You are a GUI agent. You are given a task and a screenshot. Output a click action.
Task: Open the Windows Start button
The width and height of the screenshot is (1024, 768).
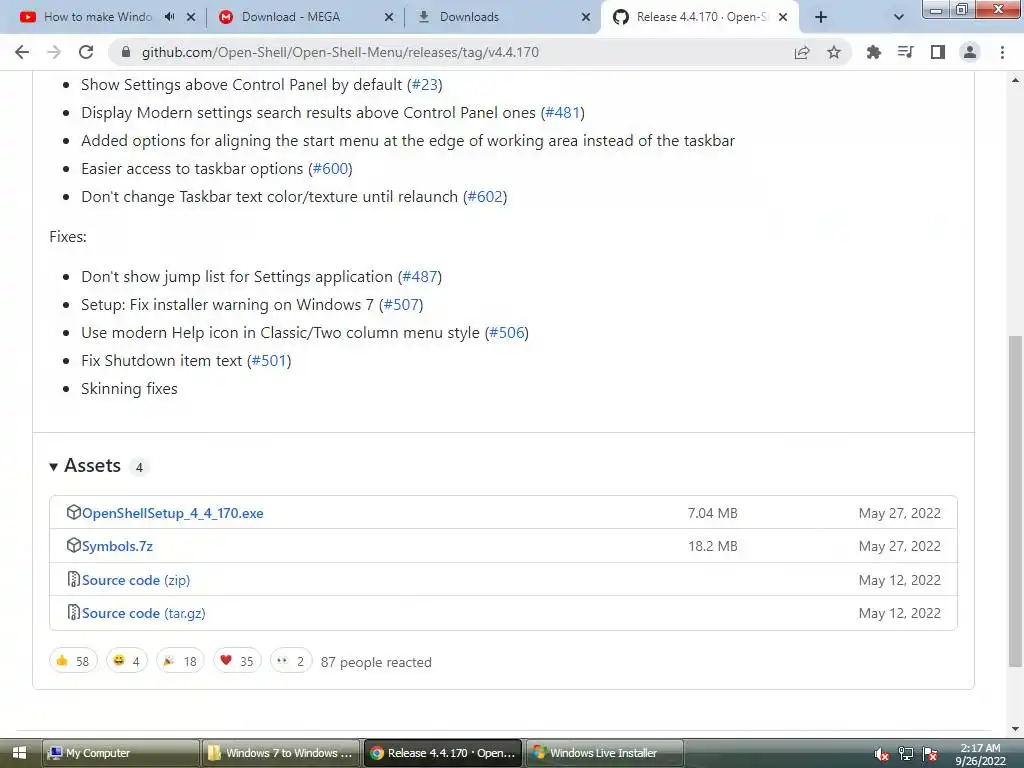[19, 753]
